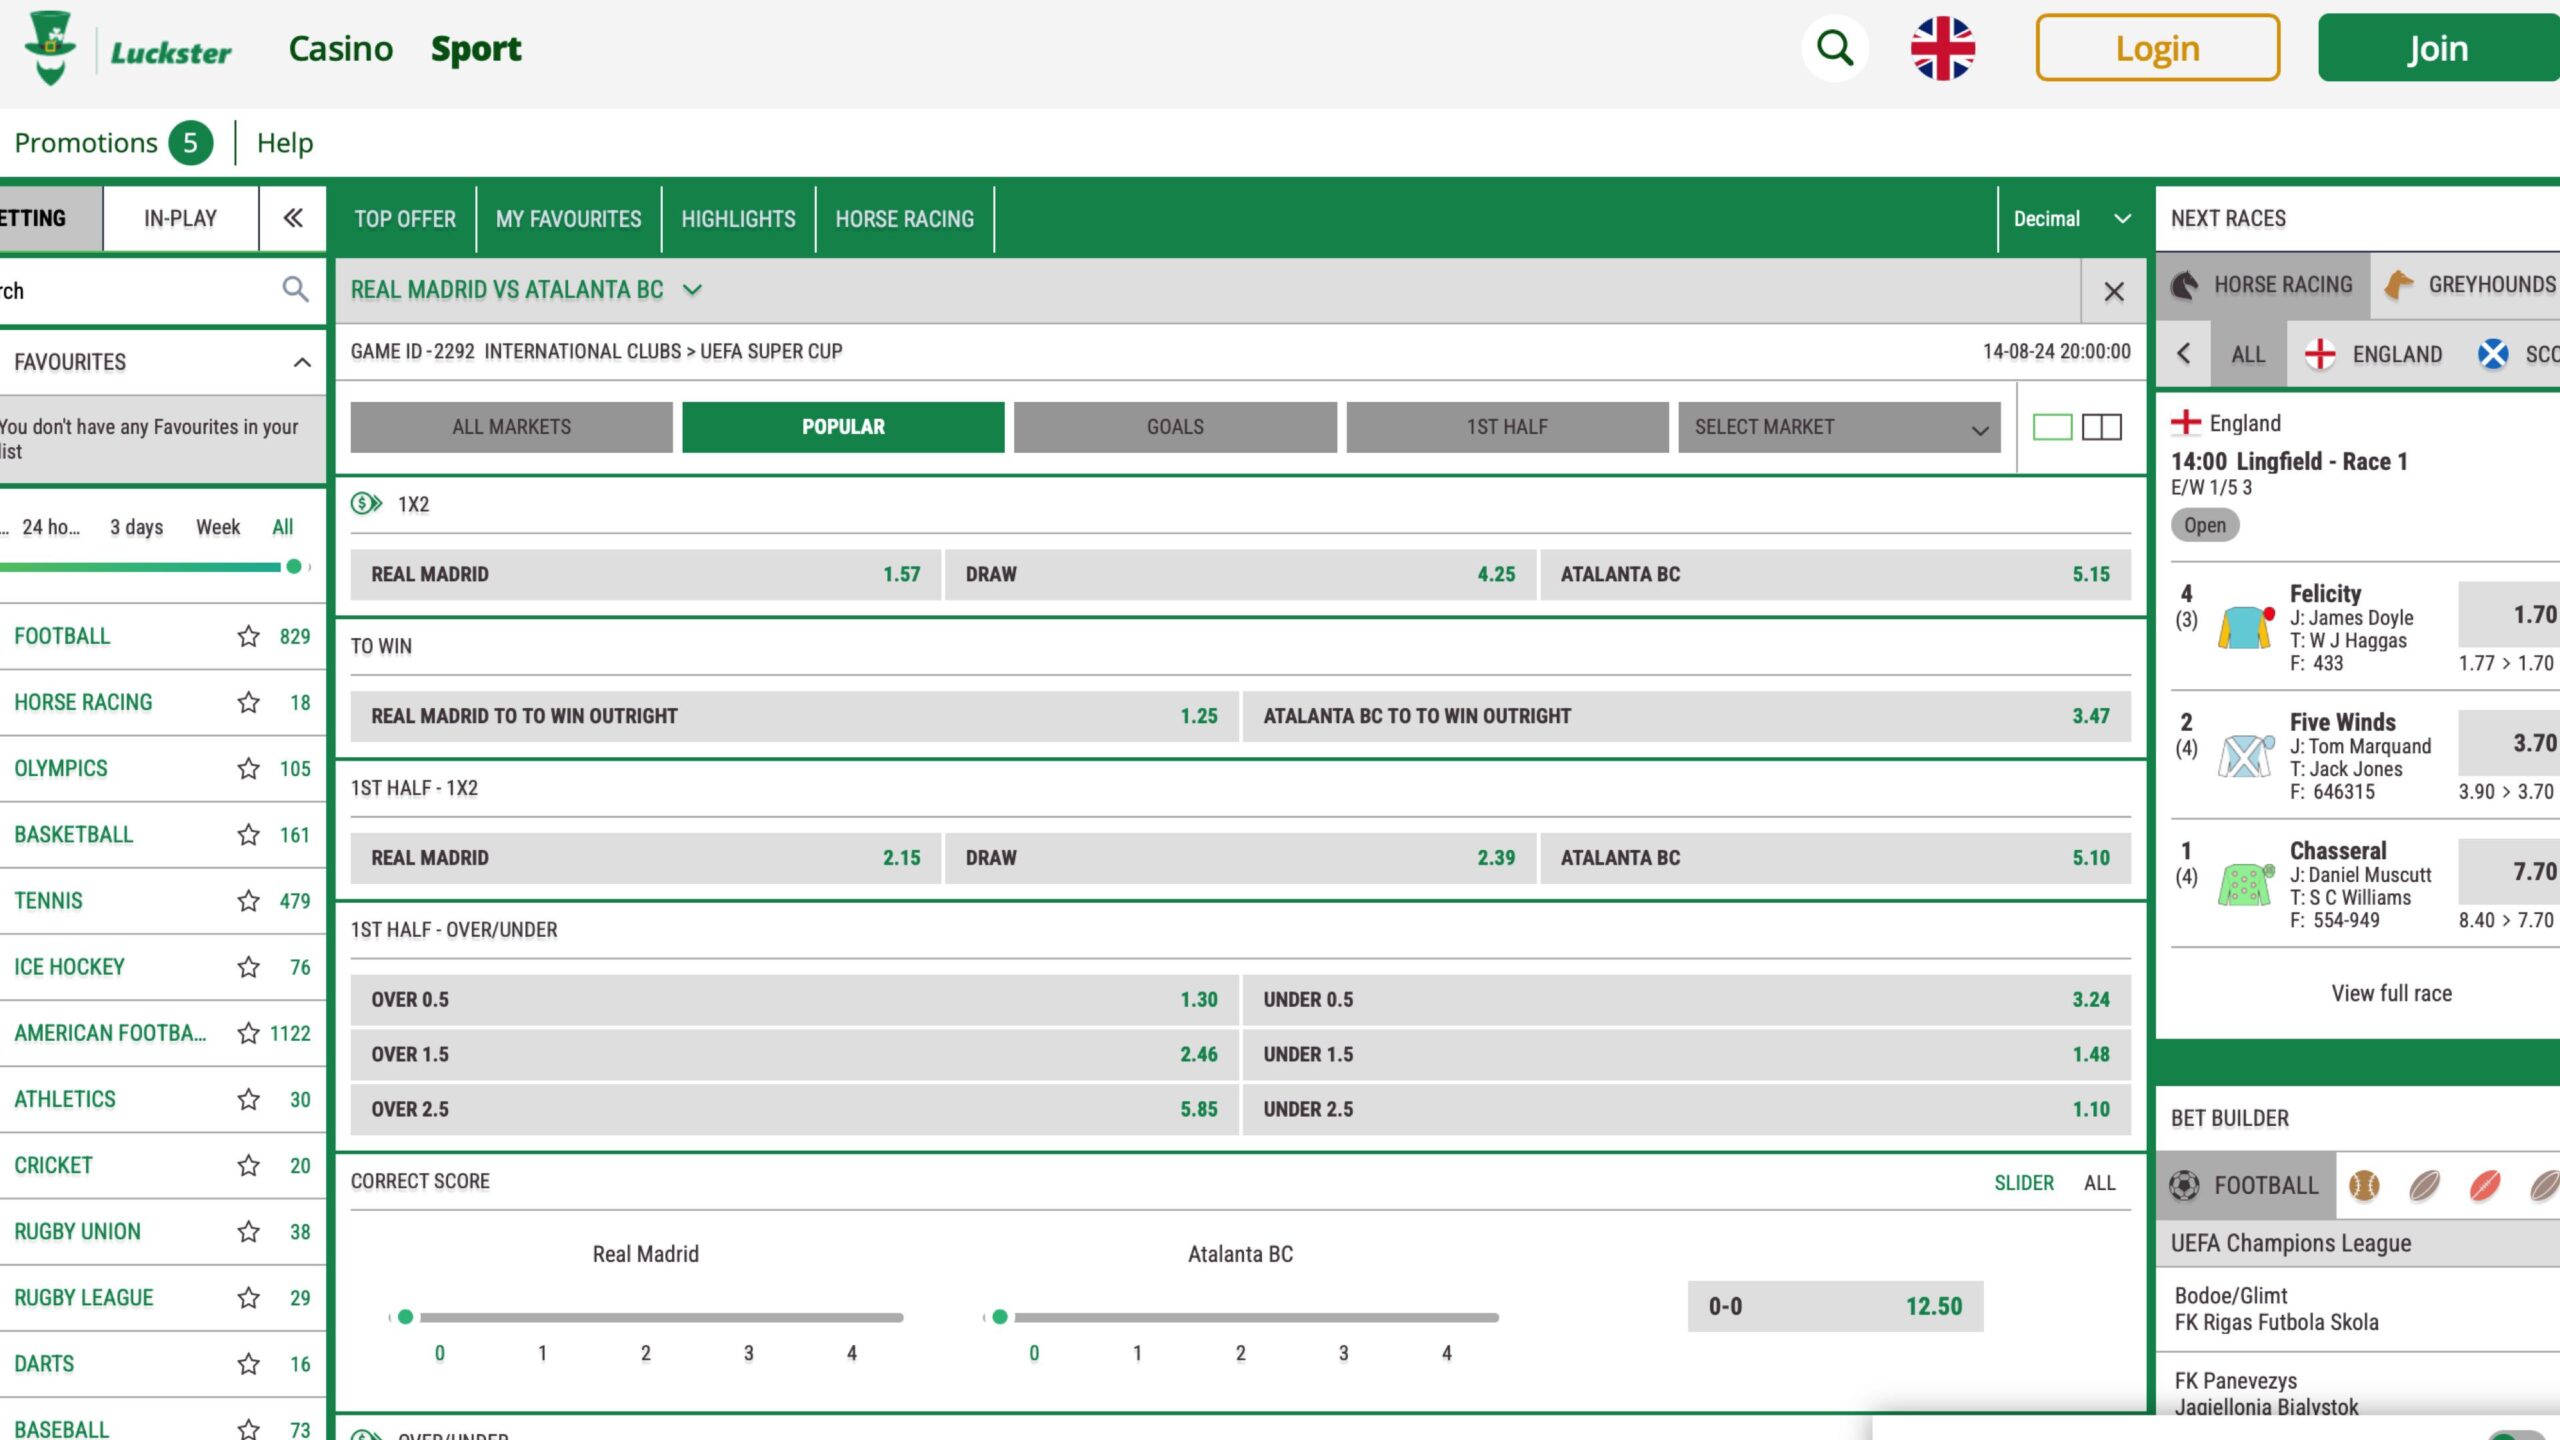Click Five Winds' white jockey silk icon
Image resolution: width=2560 pixels, height=1440 pixels.
coord(2246,756)
